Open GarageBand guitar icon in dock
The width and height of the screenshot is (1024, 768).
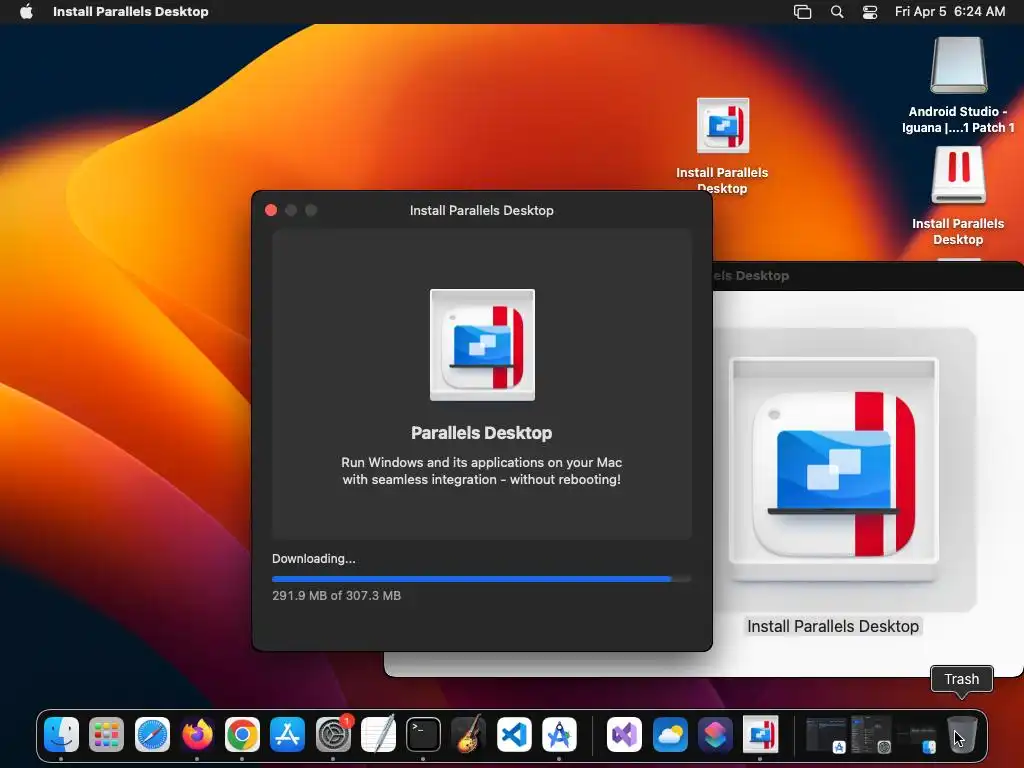coord(468,735)
